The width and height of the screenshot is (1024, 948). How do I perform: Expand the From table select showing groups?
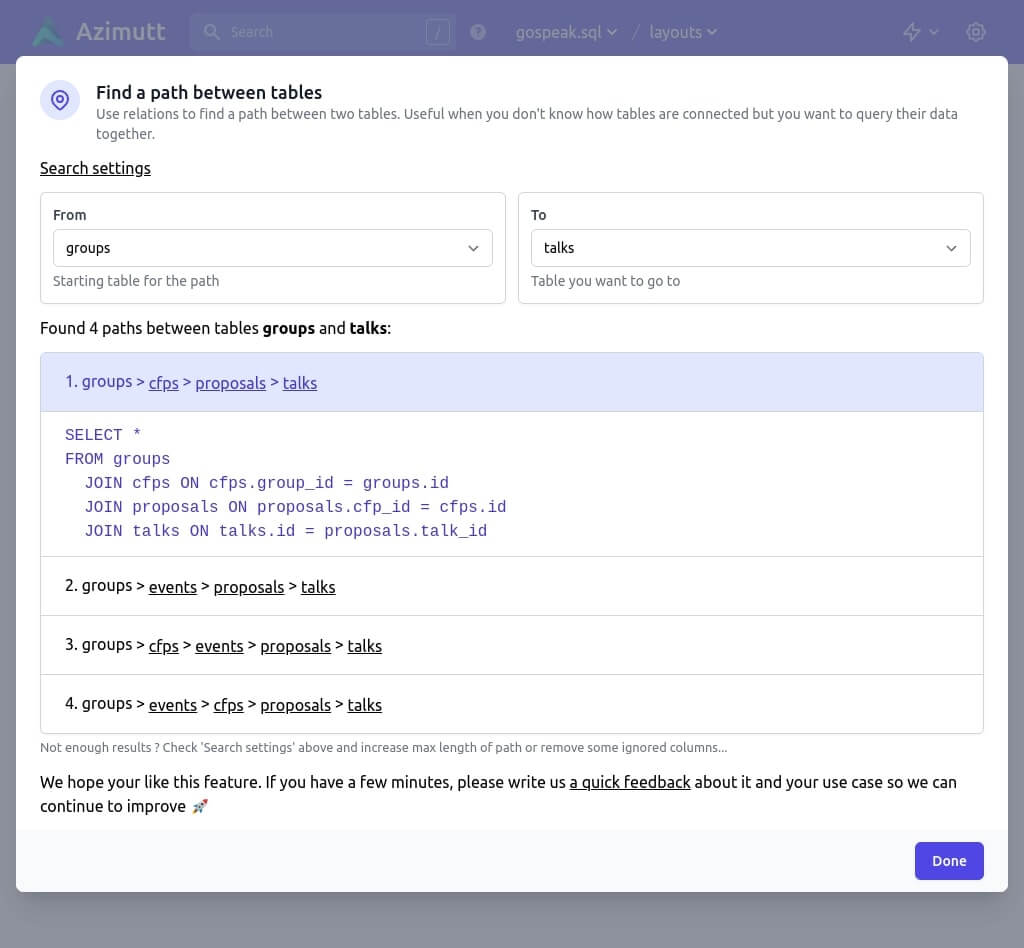click(272, 248)
